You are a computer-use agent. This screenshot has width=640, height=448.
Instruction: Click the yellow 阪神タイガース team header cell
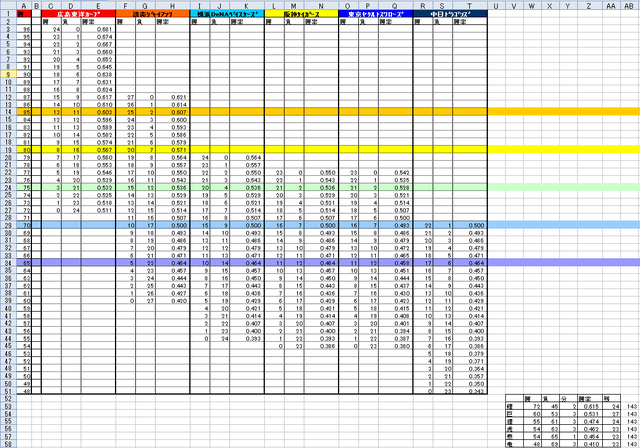301,14
